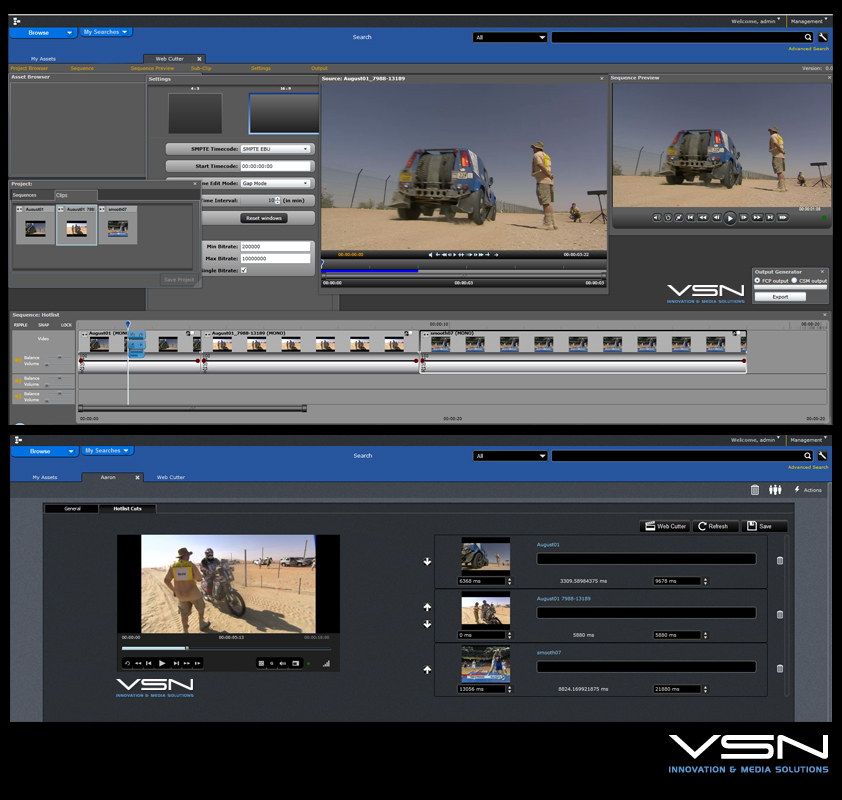Delete the August01 hotlist cut row

click(x=780, y=561)
